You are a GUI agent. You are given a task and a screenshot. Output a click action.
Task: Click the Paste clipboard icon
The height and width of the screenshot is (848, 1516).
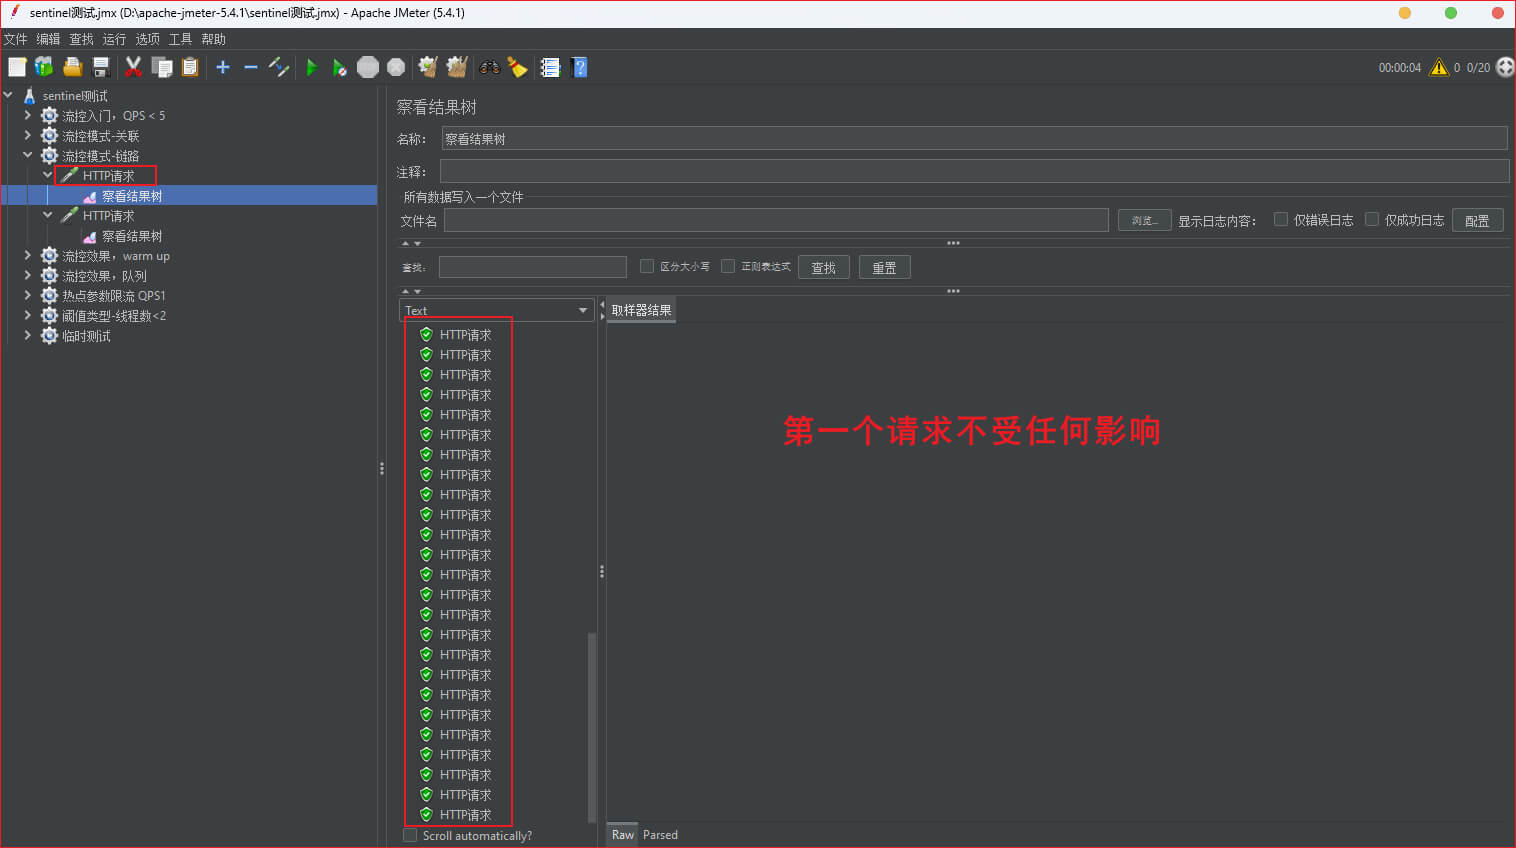tap(189, 67)
